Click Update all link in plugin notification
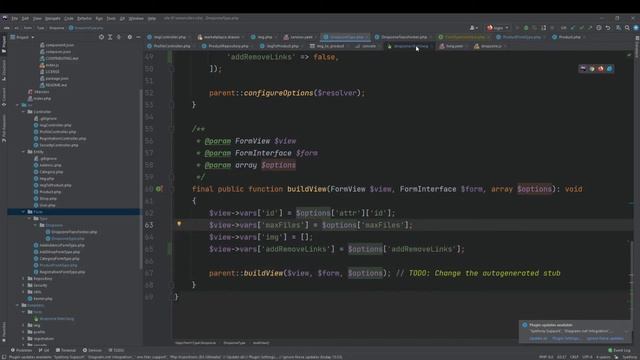The image size is (640, 360). coord(538,338)
